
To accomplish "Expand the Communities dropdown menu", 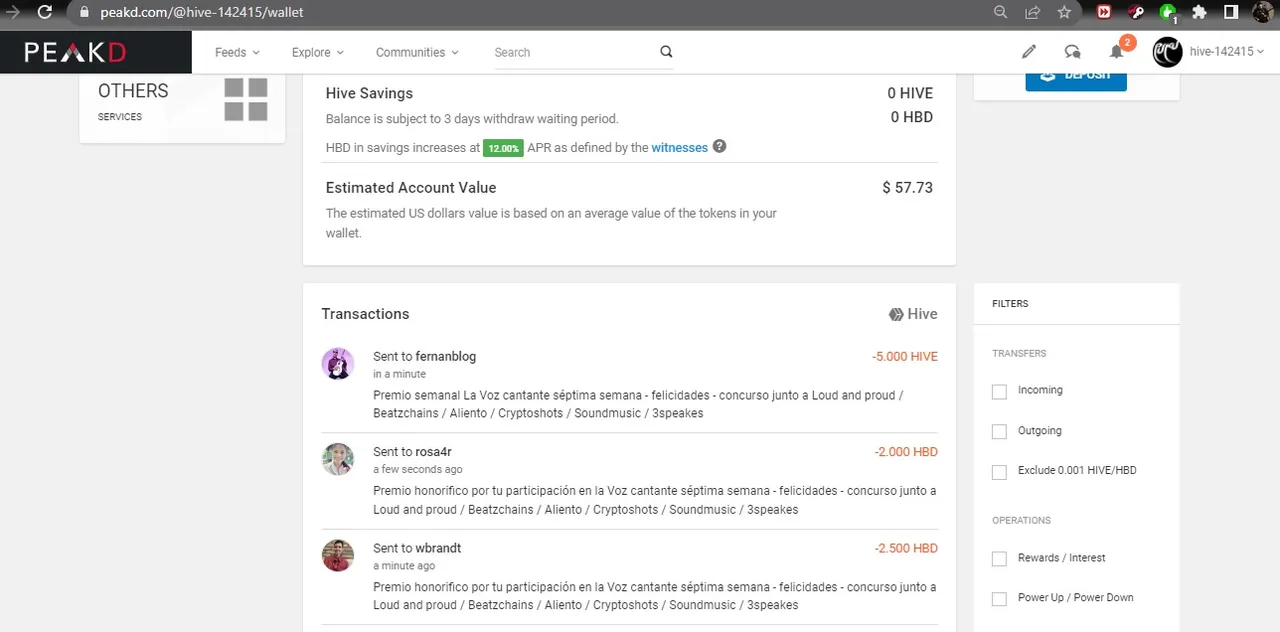I will click(417, 52).
